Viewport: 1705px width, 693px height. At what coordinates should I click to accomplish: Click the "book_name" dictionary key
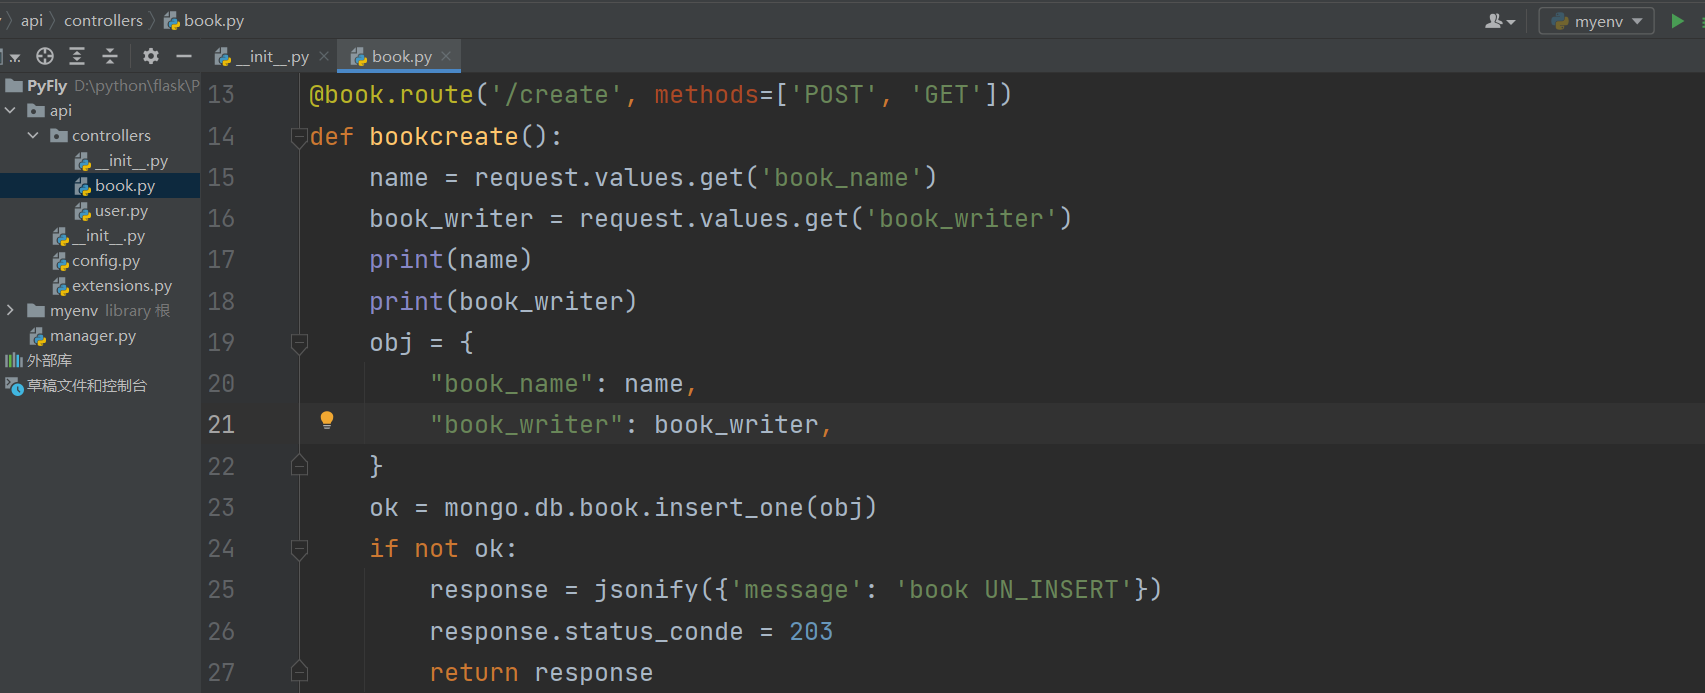click(x=511, y=384)
